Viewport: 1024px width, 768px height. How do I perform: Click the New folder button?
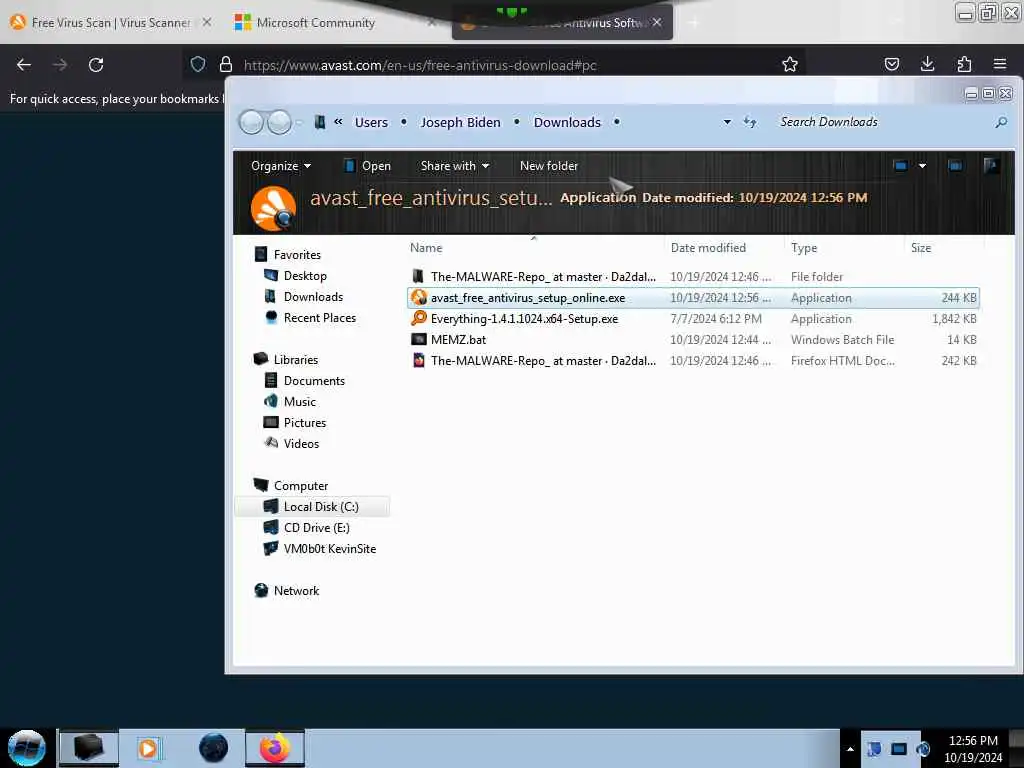click(x=549, y=166)
